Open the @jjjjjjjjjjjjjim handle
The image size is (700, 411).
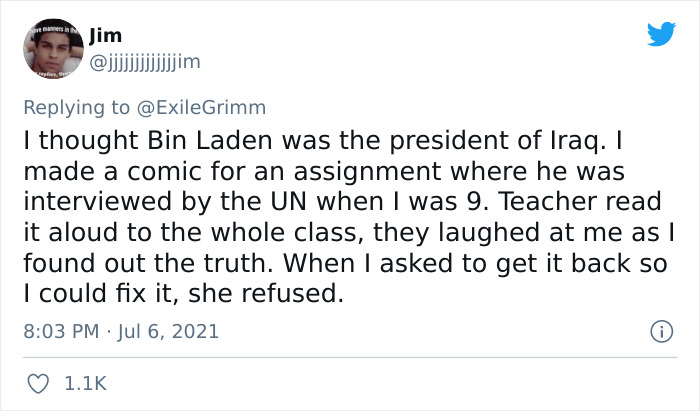pos(145,62)
